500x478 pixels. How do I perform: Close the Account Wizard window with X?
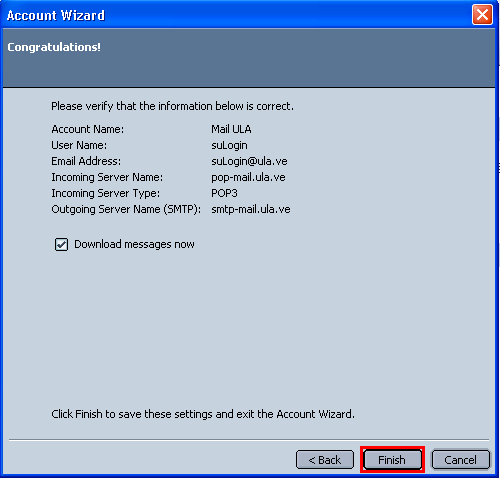(x=482, y=15)
